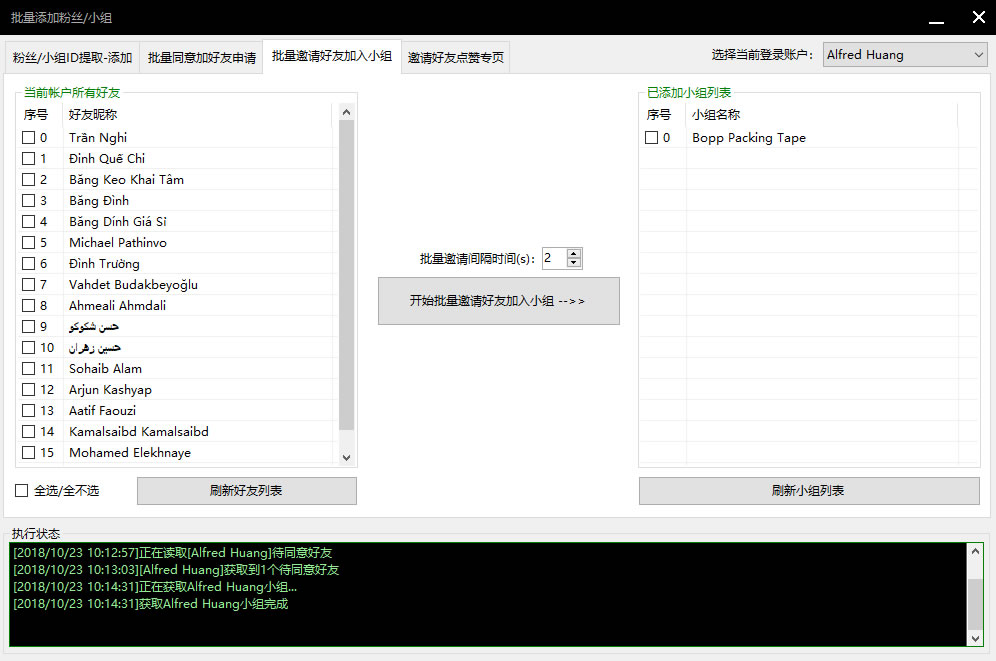Decrease invite interval with the down arrow
Screen dimensions: 996x661
[574, 264]
